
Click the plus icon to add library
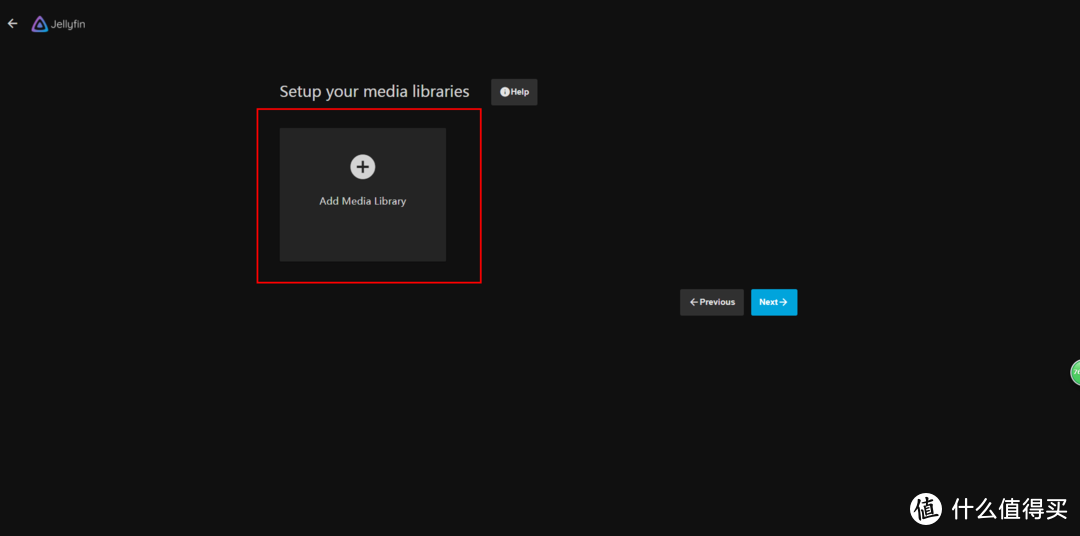pyautogui.click(x=363, y=167)
